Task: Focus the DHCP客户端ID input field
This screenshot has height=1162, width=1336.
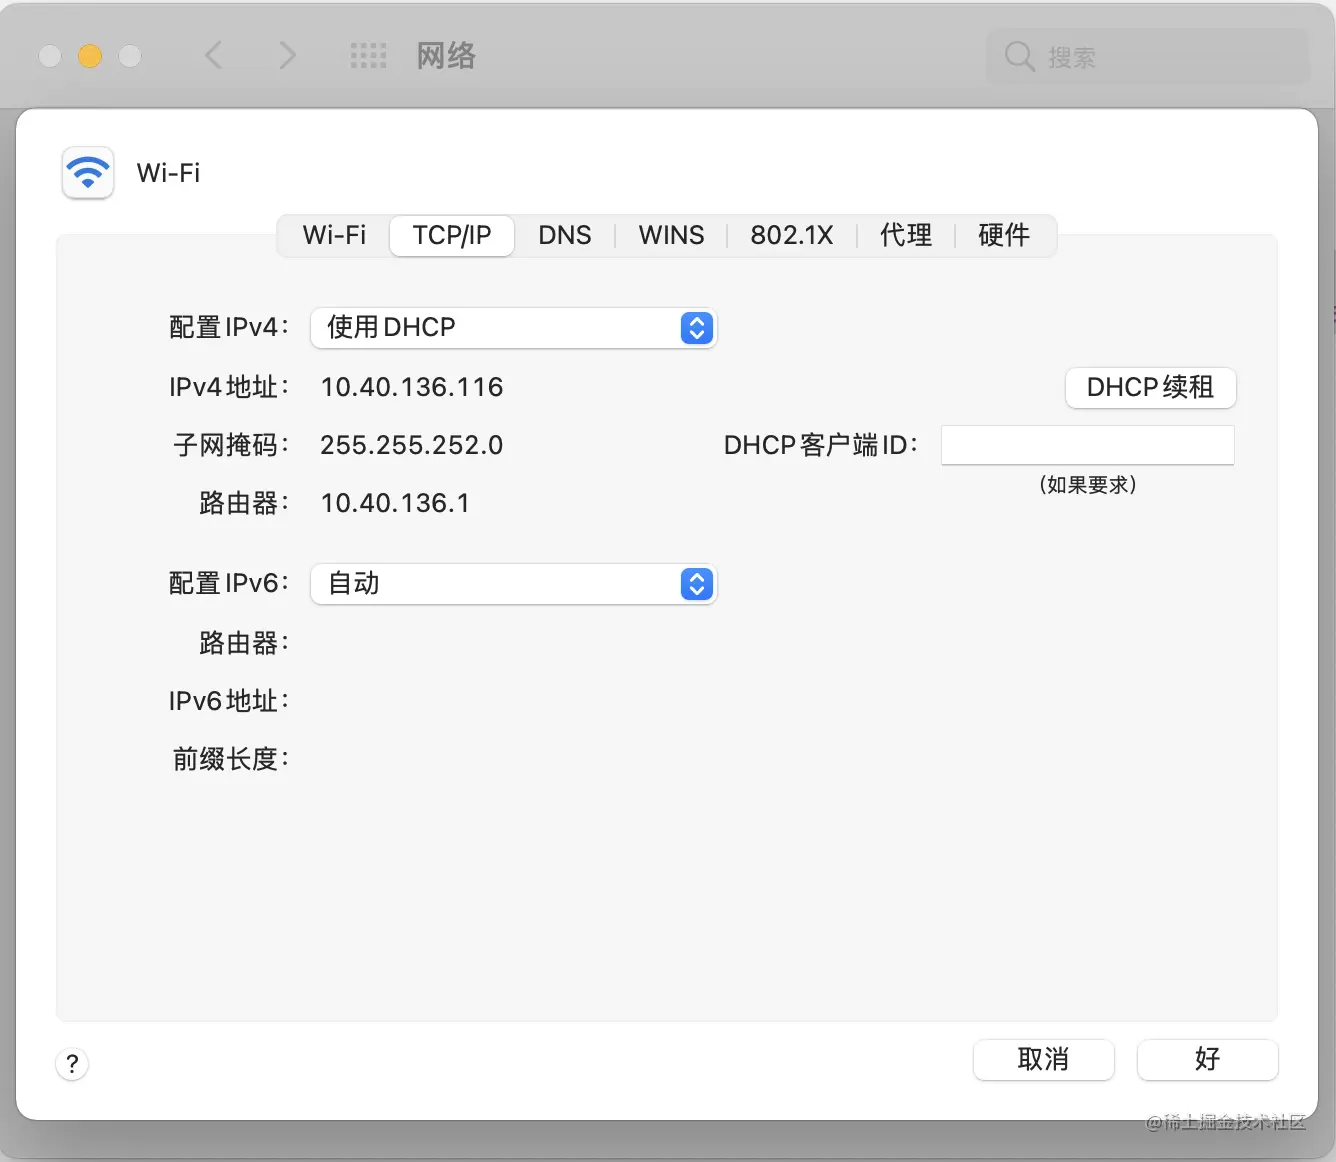Action: tap(1087, 445)
